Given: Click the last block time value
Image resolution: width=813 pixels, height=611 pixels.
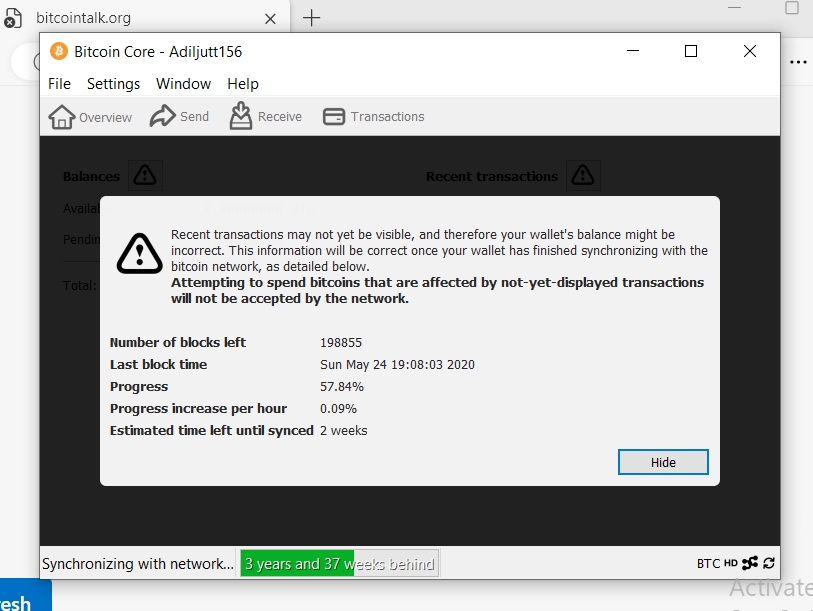Looking at the screenshot, I should [397, 365].
